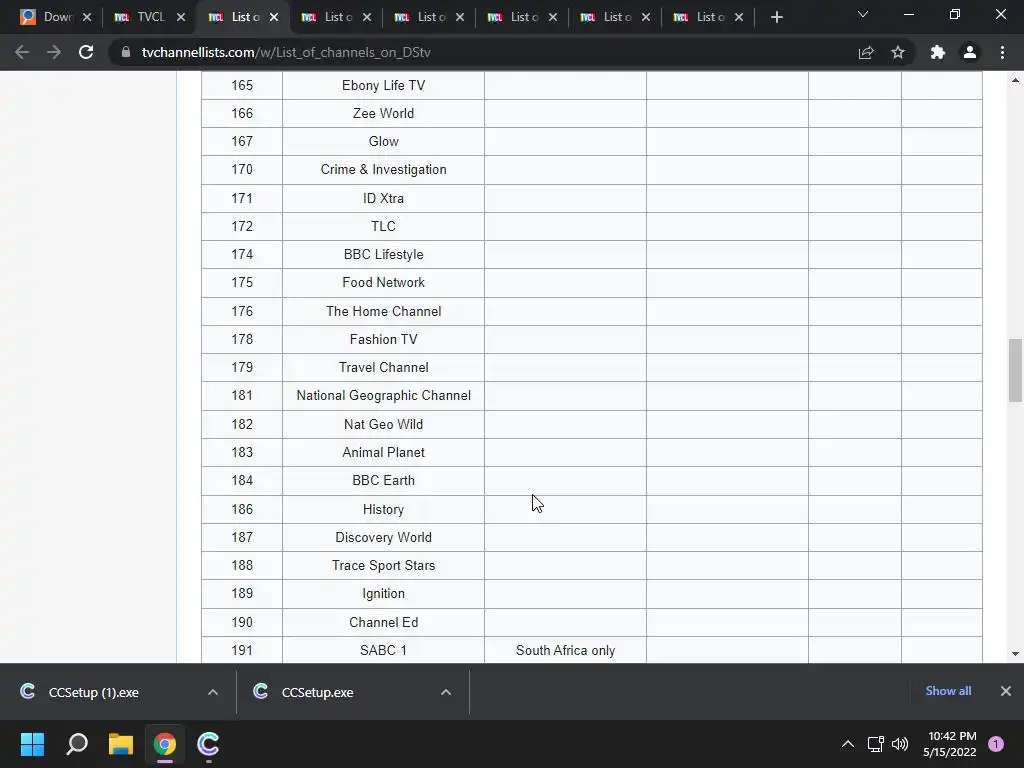
Task: Click the volume speaker tray icon
Action: click(900, 744)
